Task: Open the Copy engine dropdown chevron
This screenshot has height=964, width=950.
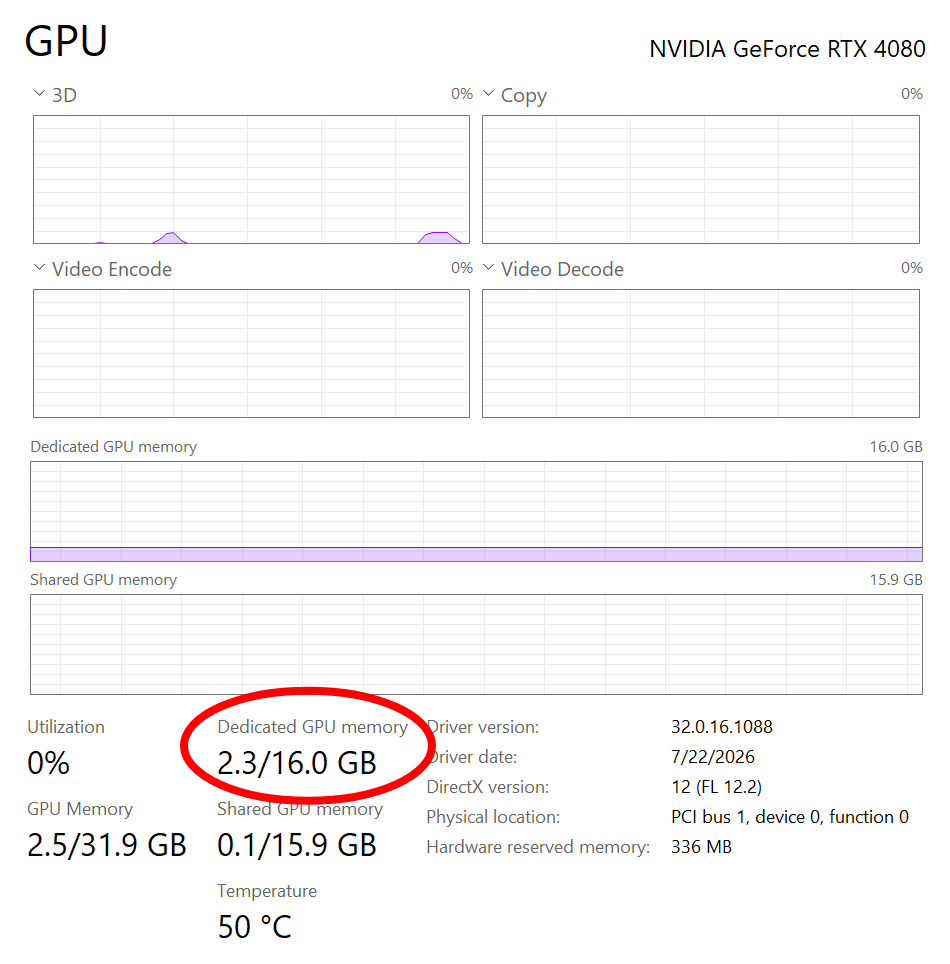Action: pyautogui.click(x=488, y=93)
